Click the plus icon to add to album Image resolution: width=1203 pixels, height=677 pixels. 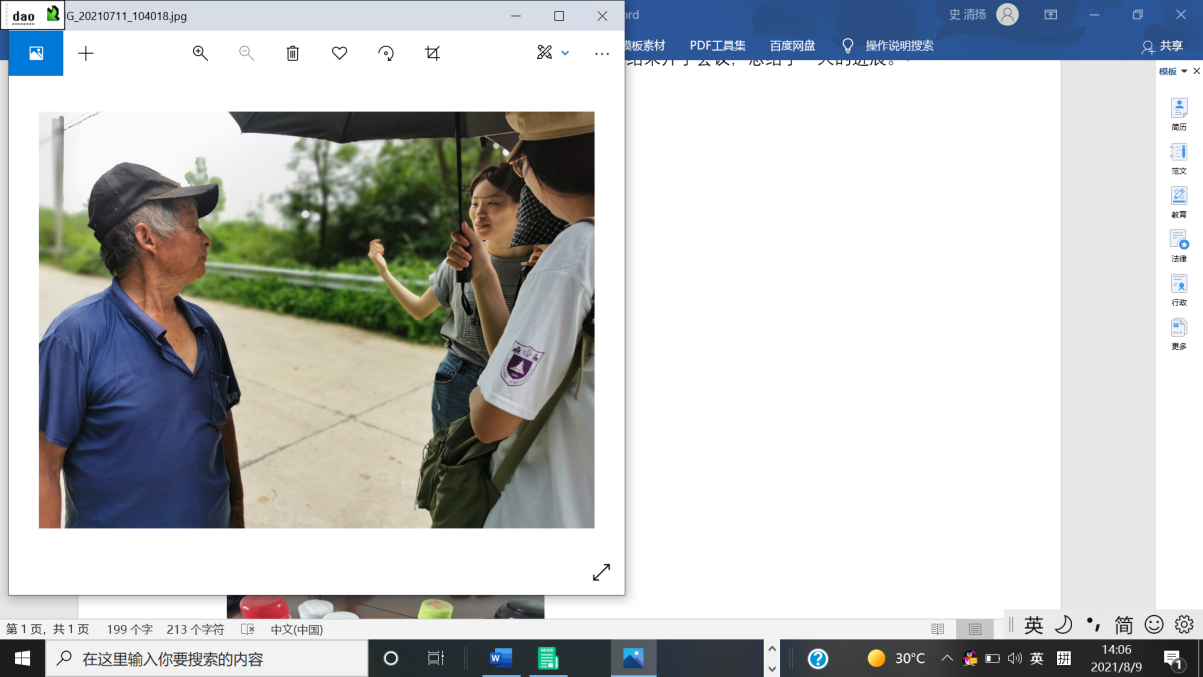pyautogui.click(x=86, y=53)
